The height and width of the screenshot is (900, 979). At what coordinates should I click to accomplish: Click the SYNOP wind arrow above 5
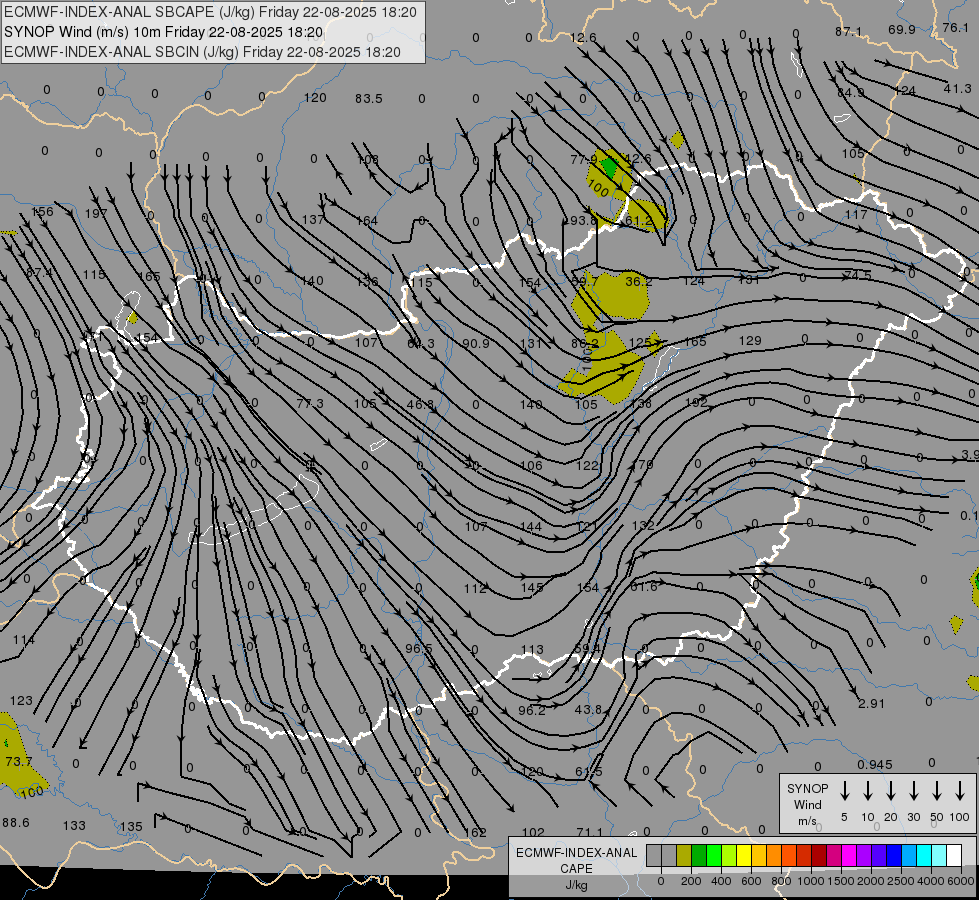[x=845, y=791]
